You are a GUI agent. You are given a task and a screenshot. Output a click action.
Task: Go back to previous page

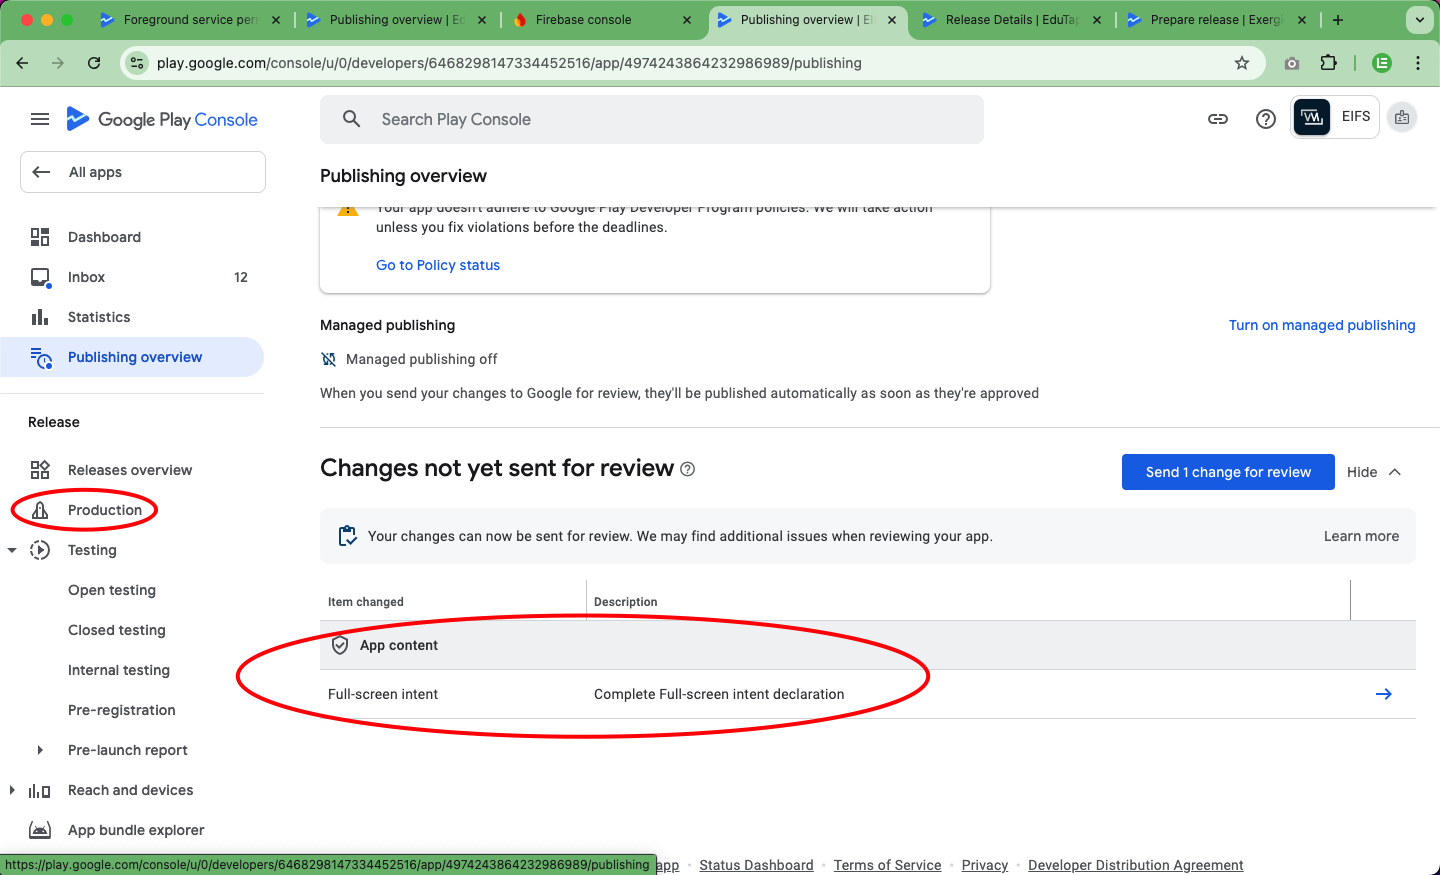[x=22, y=63]
